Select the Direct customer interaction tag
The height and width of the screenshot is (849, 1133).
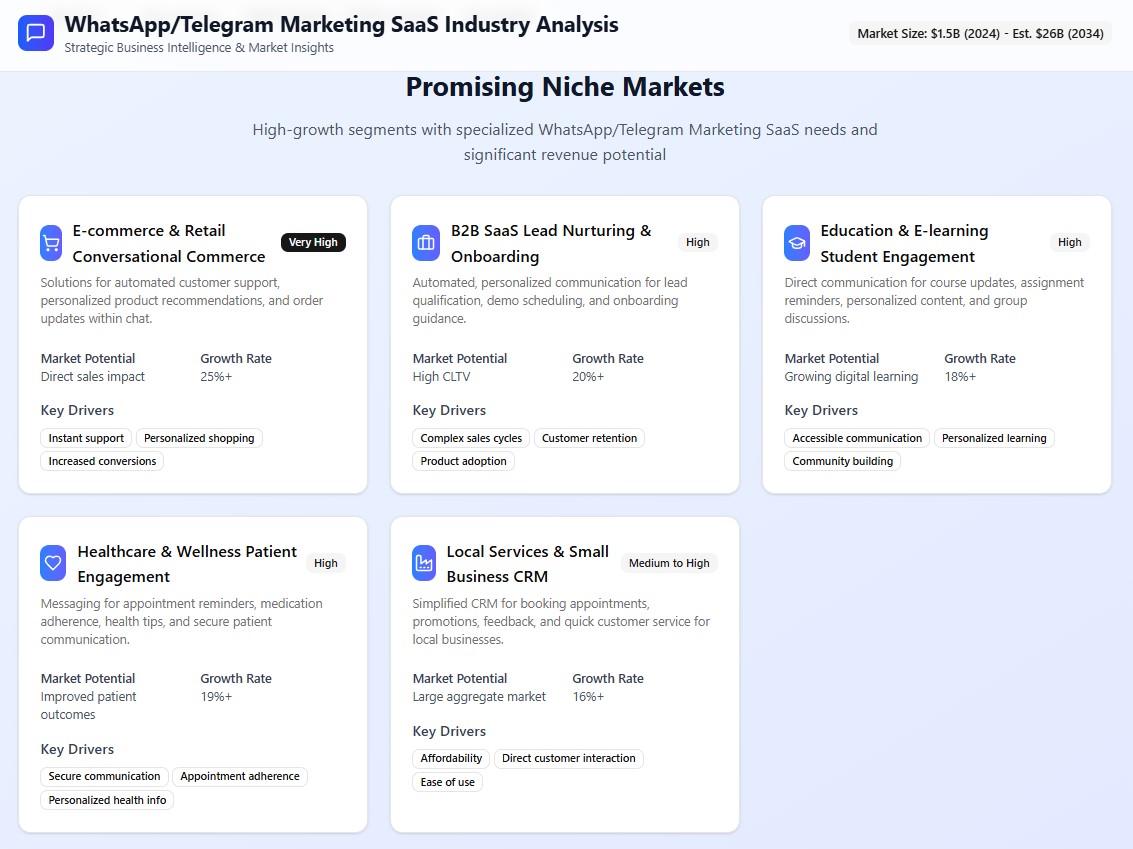[x=568, y=758]
